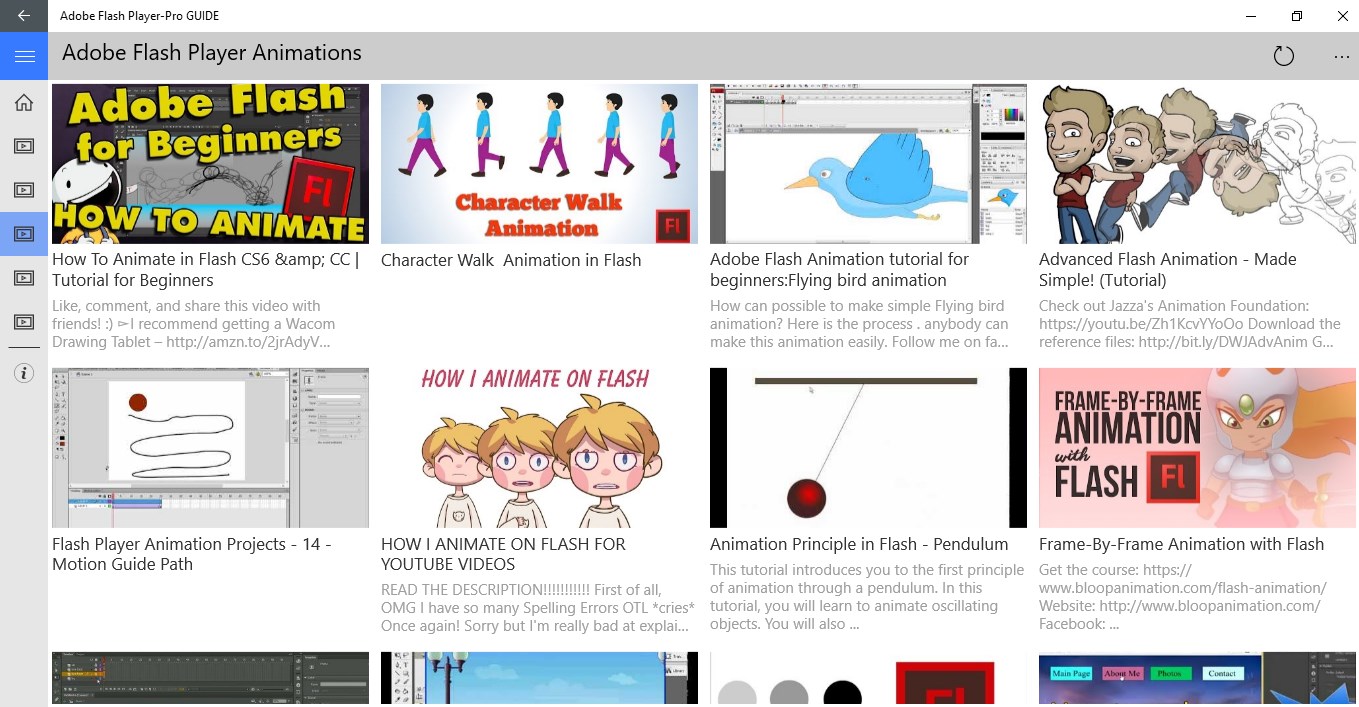Click description 'How can possible to make simple Flying bird'
The height and width of the screenshot is (707, 1359).
pyautogui.click(x=859, y=324)
